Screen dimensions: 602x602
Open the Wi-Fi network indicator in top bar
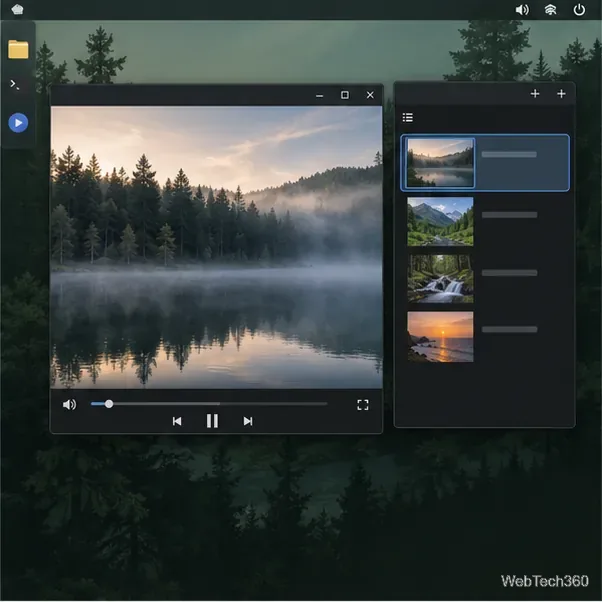[x=551, y=10]
